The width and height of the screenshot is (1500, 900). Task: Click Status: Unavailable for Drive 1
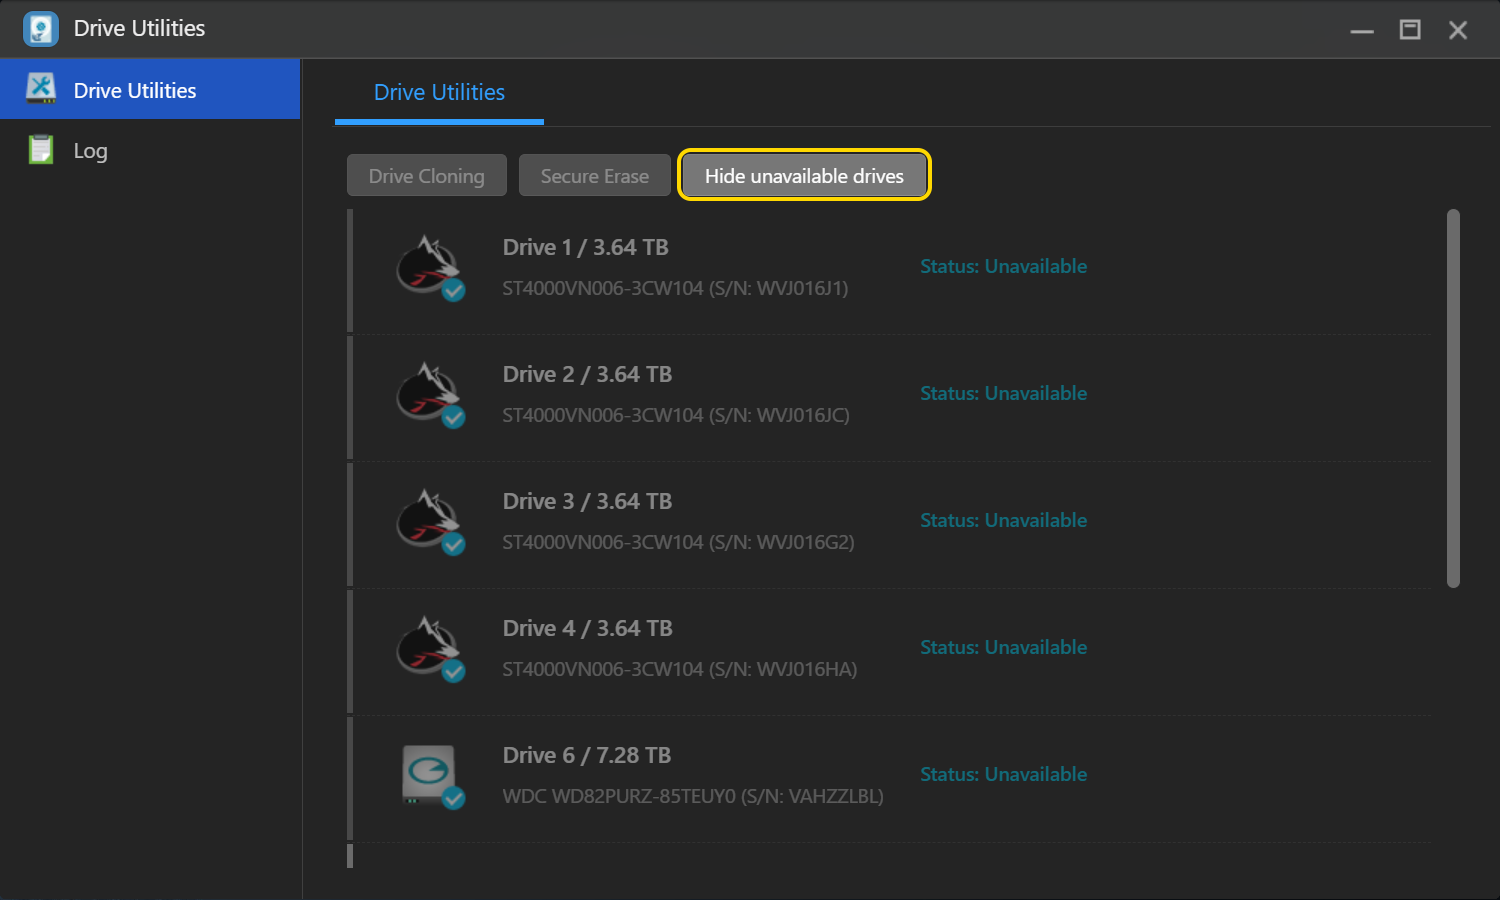coord(1003,266)
